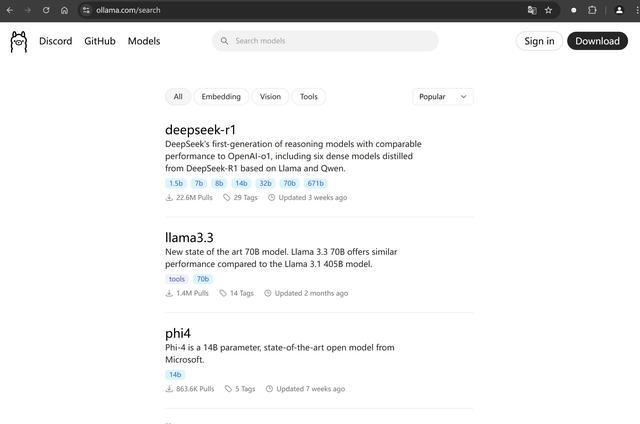Open the Discord link
Image resolution: width=640 pixels, height=424 pixels.
[56, 41]
